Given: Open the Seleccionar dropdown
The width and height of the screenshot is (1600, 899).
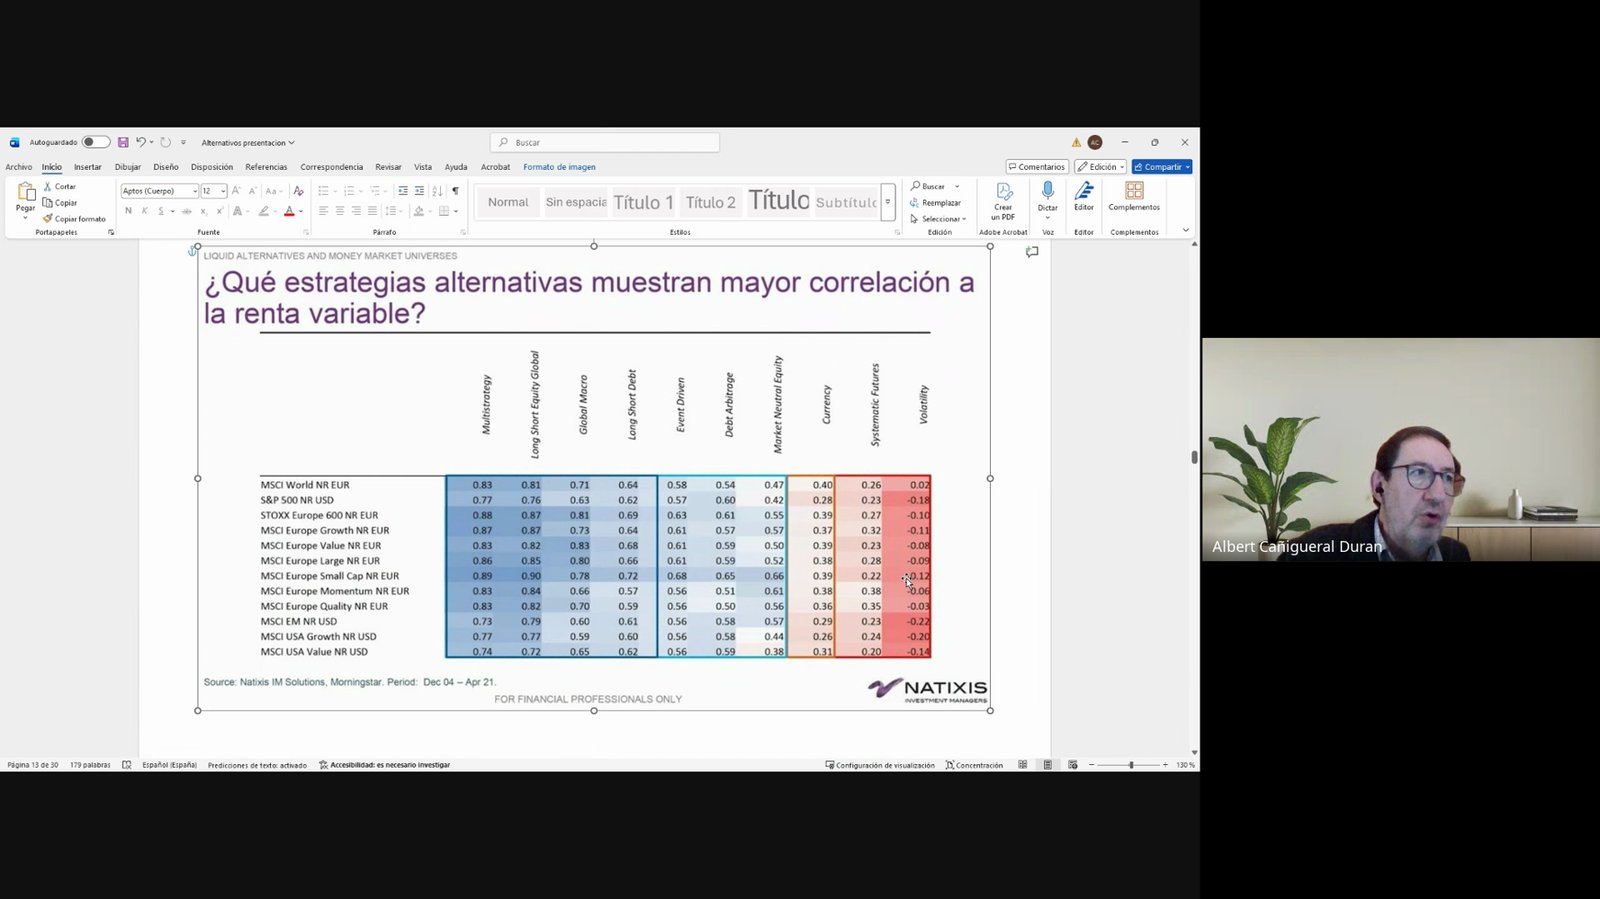Looking at the screenshot, I should (x=938, y=219).
